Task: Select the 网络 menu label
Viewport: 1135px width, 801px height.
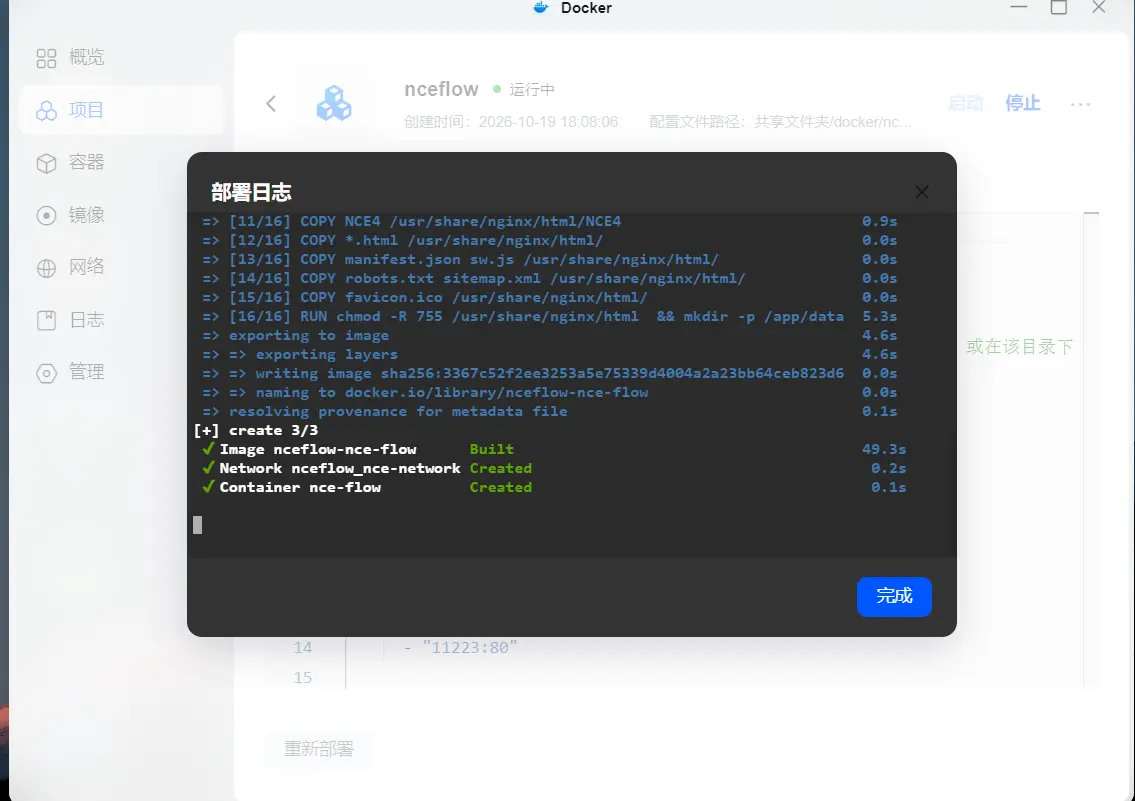Action: [87, 267]
